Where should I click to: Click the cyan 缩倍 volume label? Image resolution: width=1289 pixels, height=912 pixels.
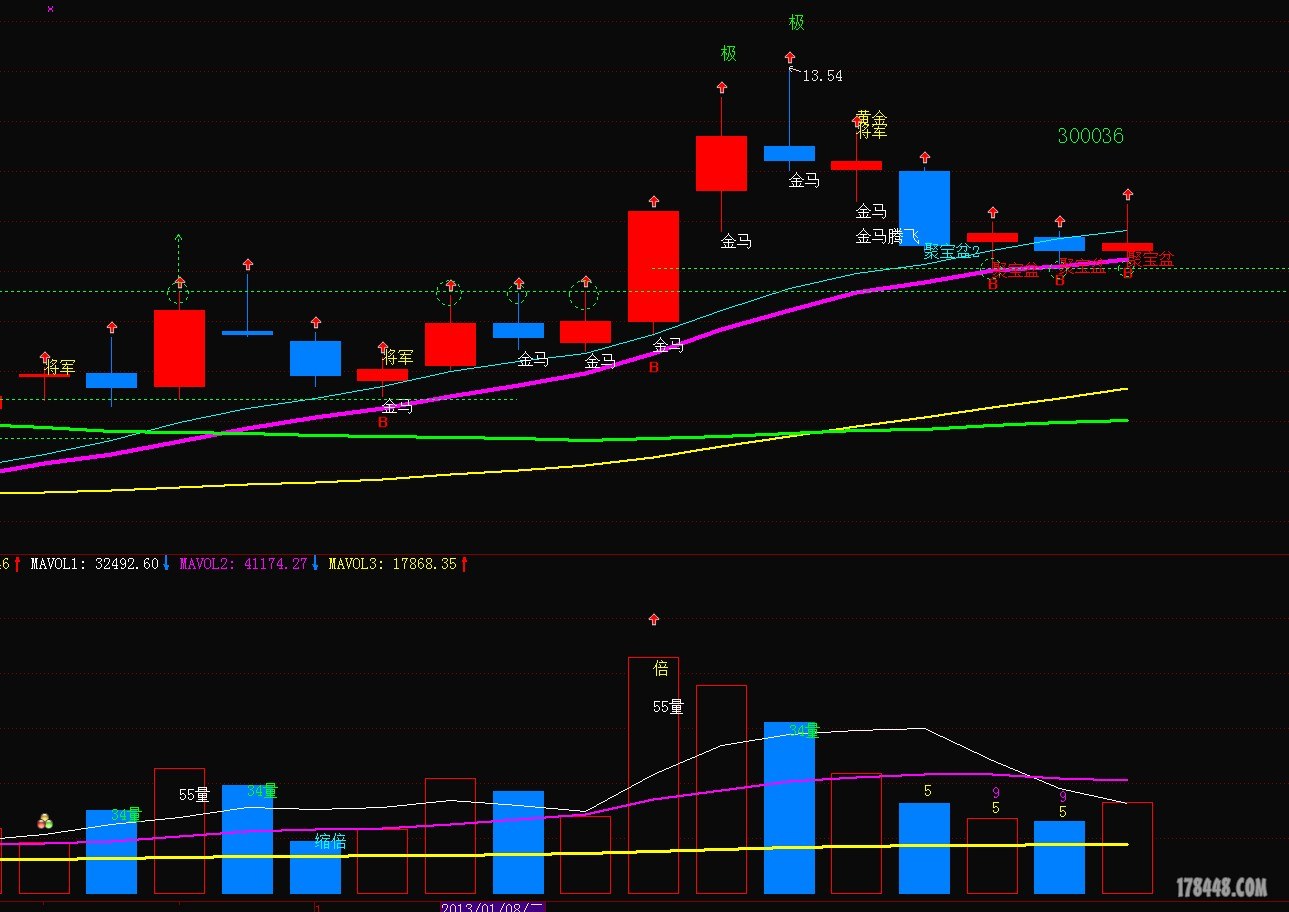pos(330,841)
